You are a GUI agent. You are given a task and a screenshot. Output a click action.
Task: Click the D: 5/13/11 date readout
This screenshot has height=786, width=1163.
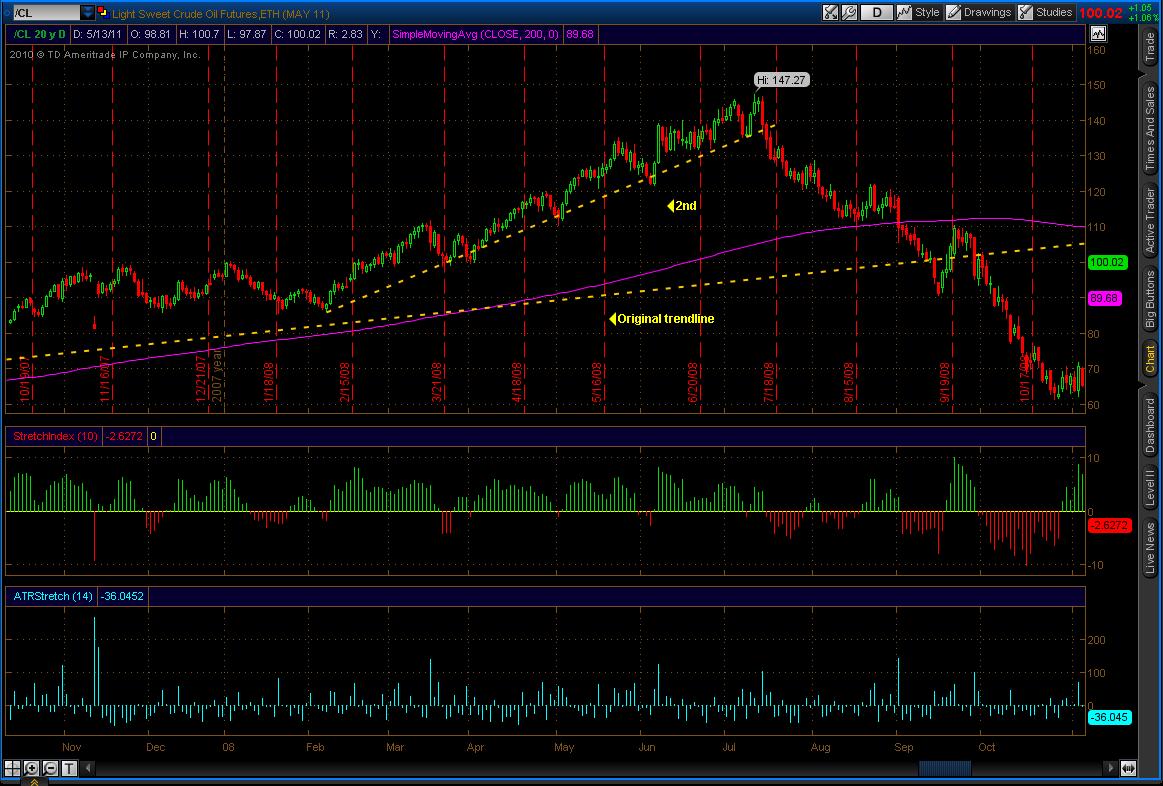point(99,34)
